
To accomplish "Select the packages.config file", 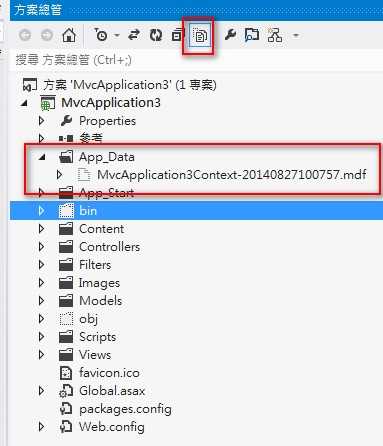I will click(125, 409).
